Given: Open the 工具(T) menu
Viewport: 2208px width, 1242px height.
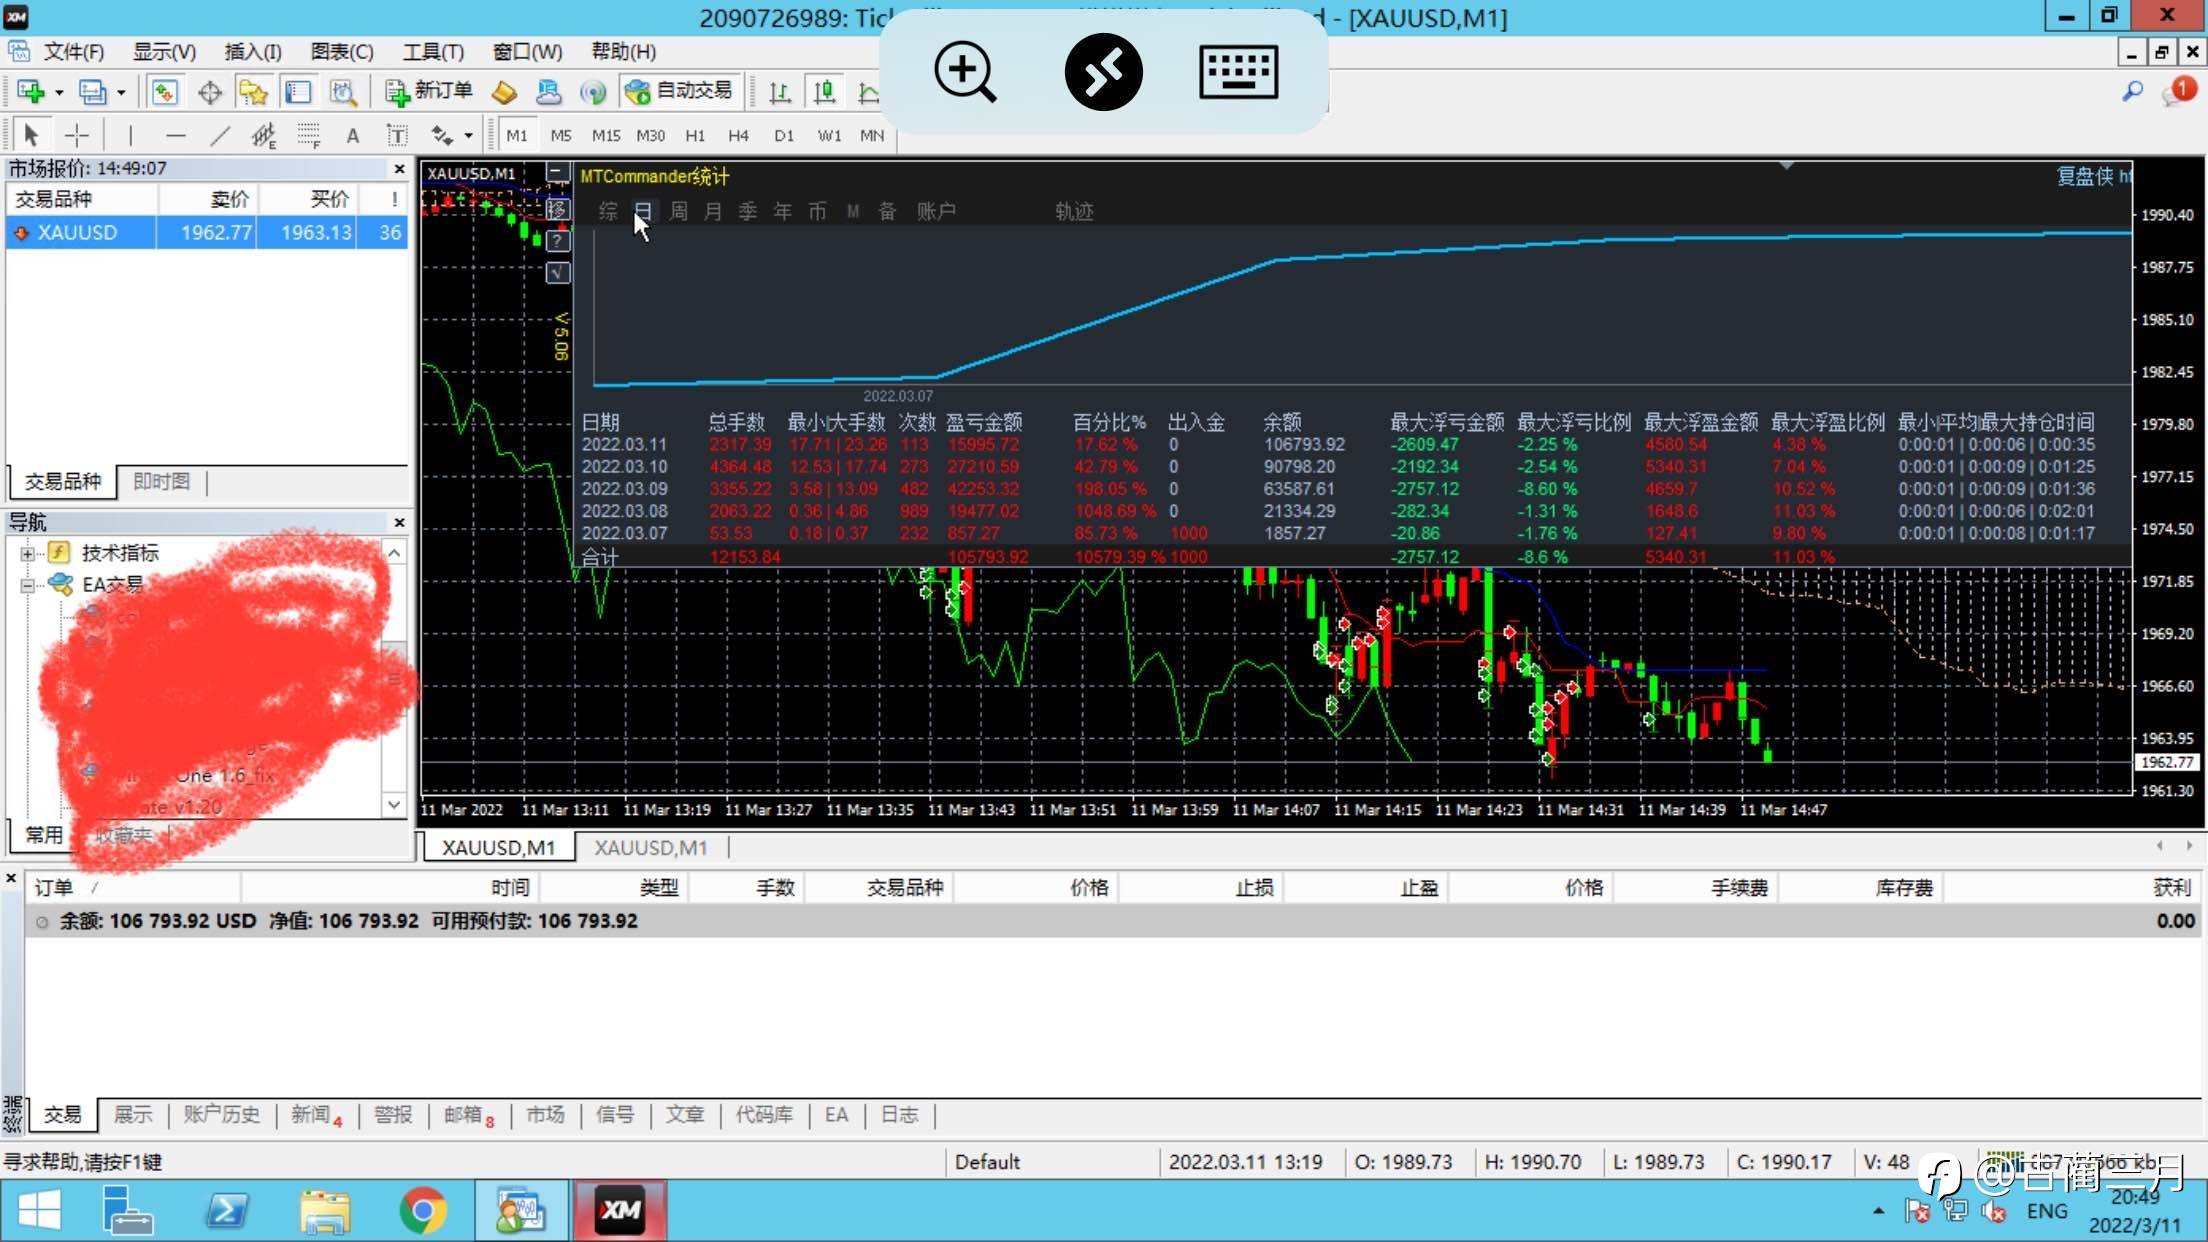Looking at the screenshot, I should tap(433, 52).
